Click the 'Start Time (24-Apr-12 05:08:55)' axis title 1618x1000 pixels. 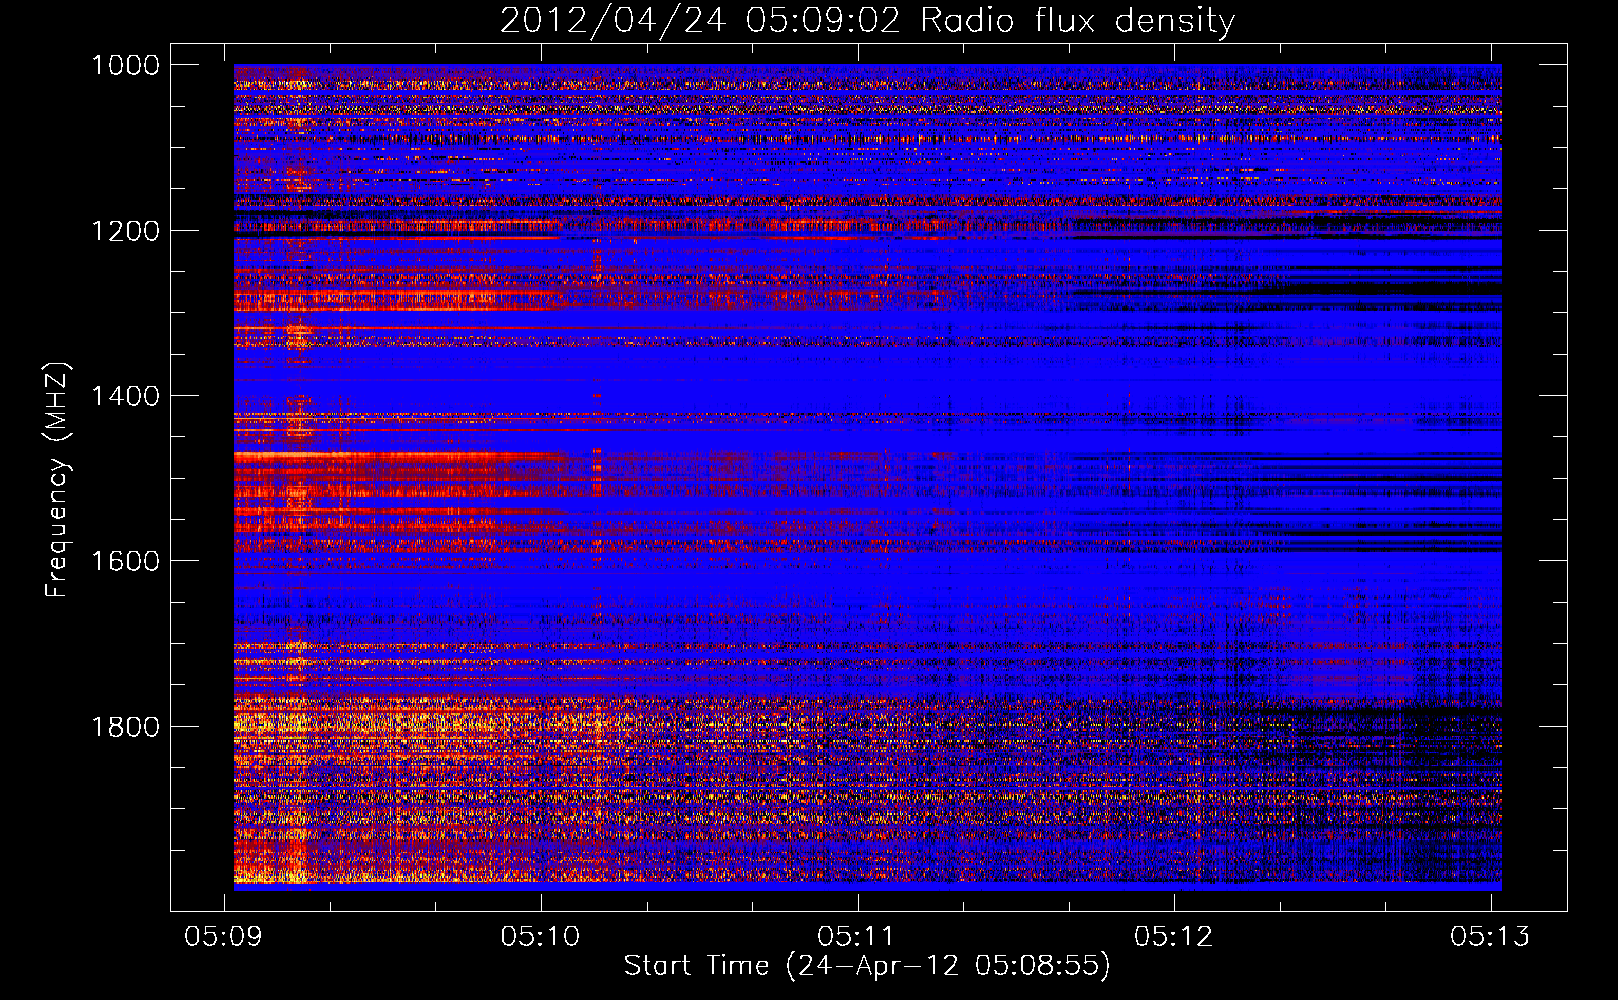pyautogui.click(x=867, y=966)
